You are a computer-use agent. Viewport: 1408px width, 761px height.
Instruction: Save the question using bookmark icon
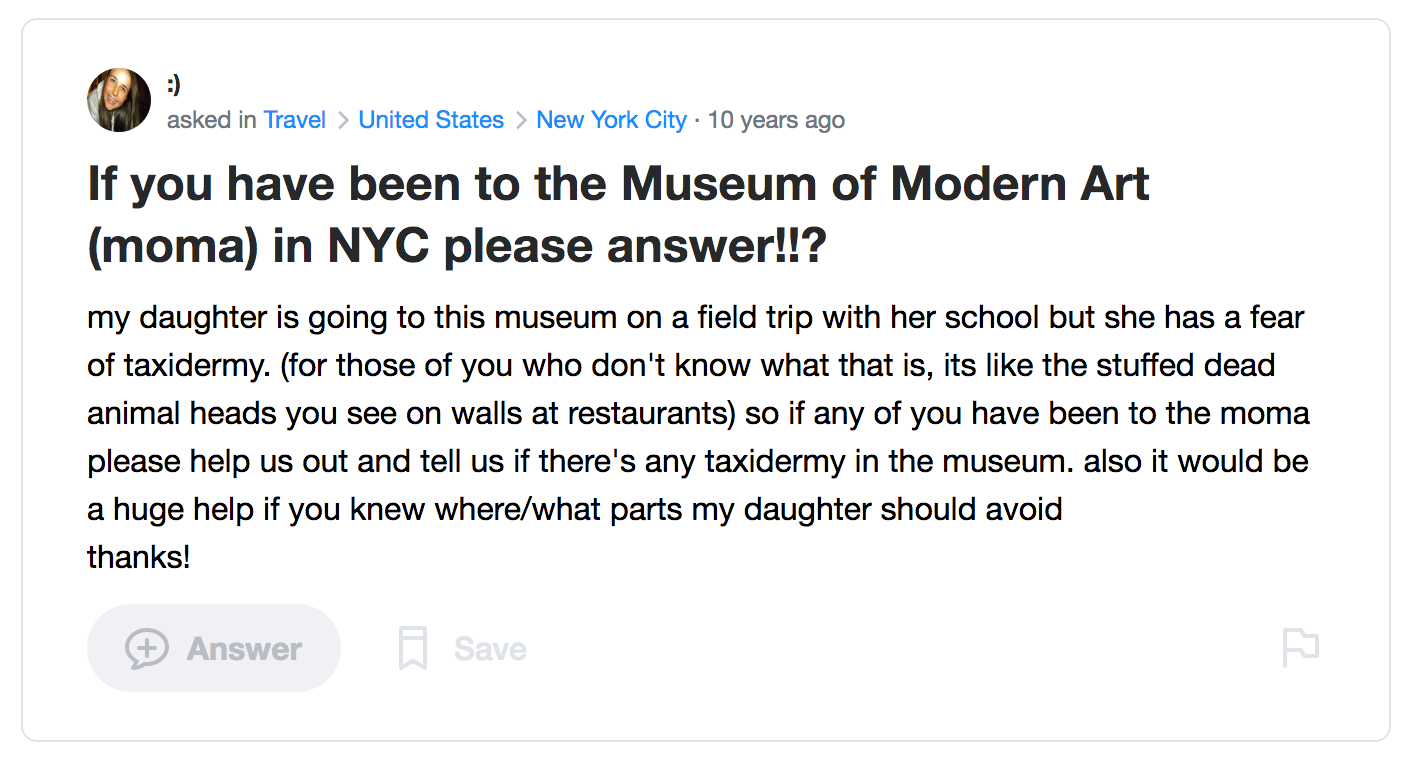413,648
